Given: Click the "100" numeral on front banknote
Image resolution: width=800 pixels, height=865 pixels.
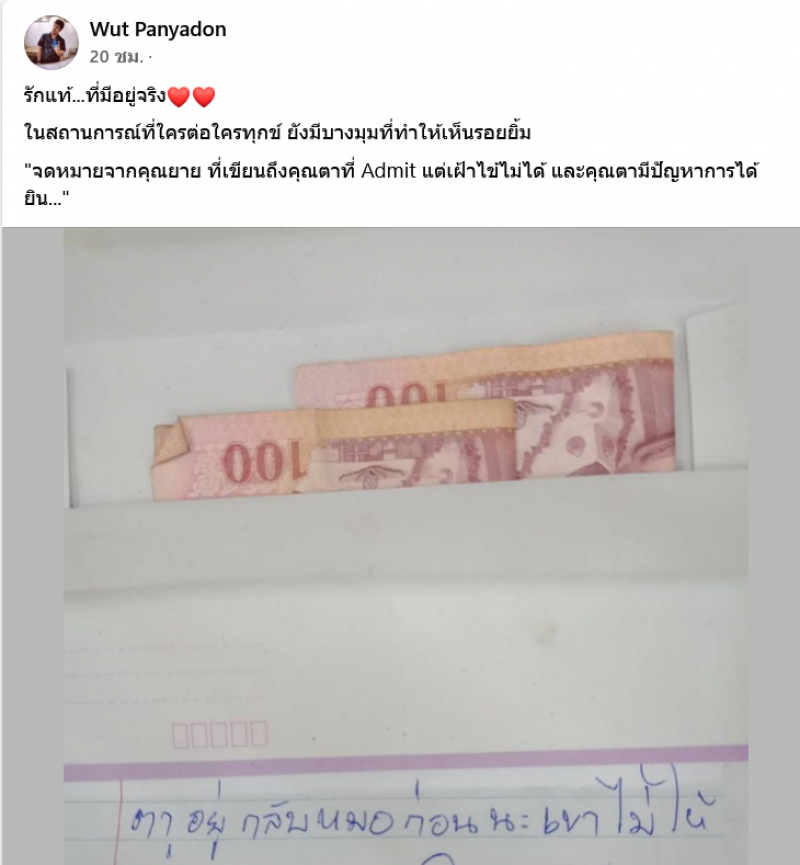Looking at the screenshot, I should [x=264, y=461].
